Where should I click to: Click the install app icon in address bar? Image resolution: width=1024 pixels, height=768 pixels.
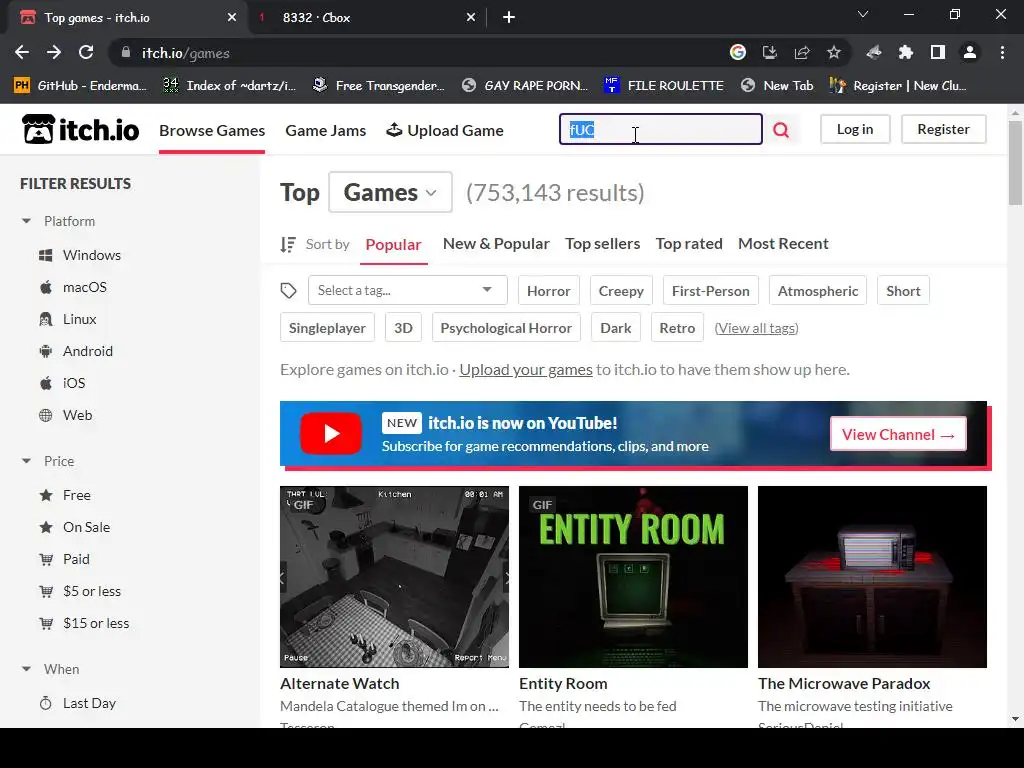(x=770, y=53)
